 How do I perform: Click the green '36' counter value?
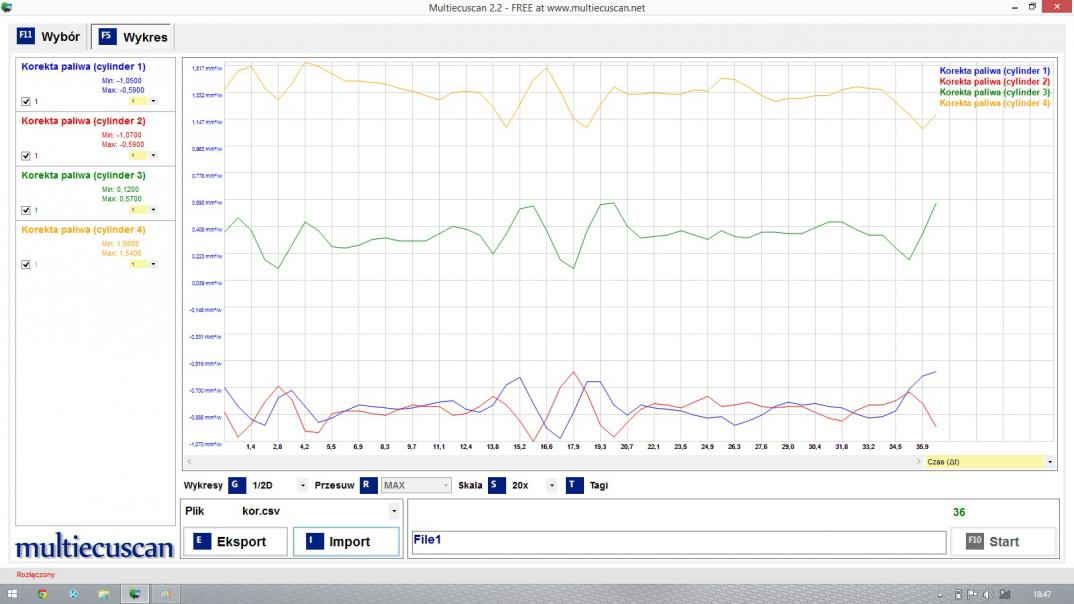click(959, 512)
